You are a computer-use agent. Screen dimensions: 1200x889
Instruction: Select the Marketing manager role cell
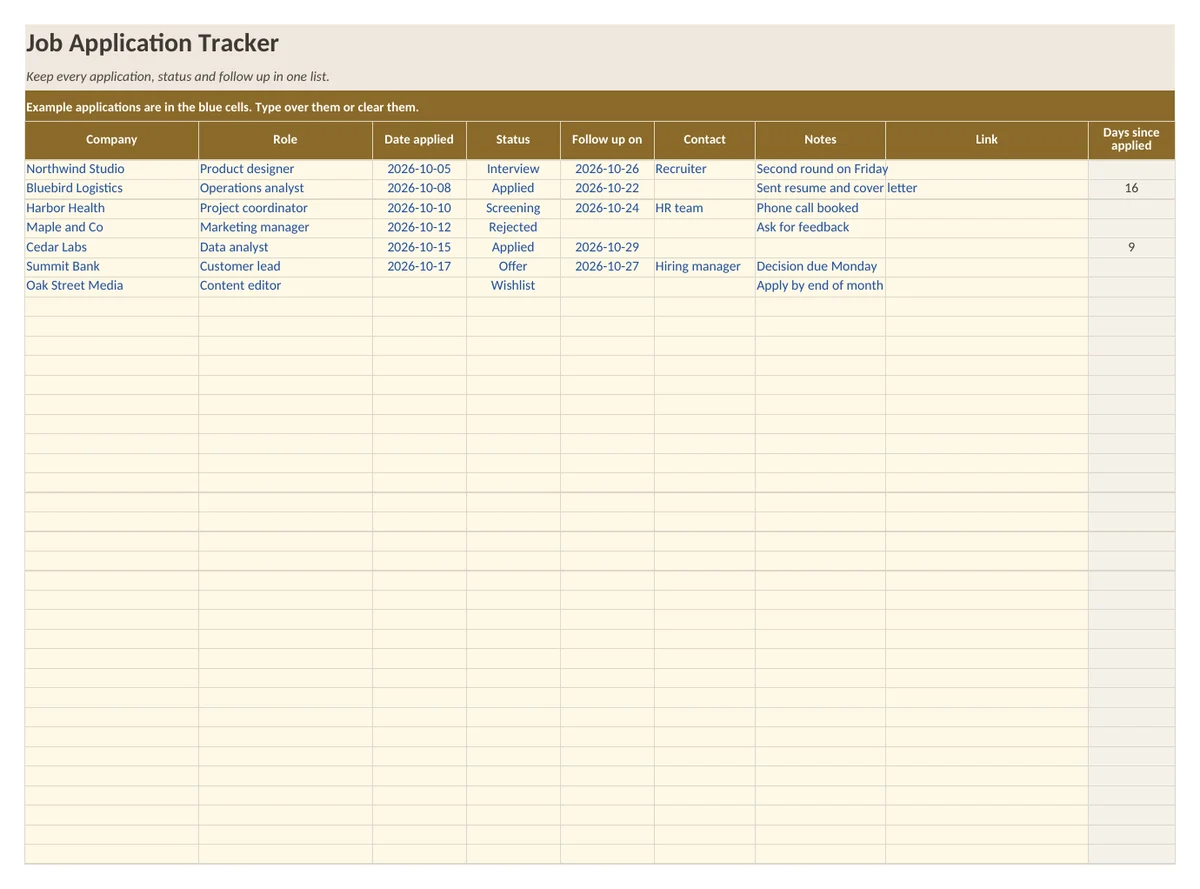(x=285, y=227)
